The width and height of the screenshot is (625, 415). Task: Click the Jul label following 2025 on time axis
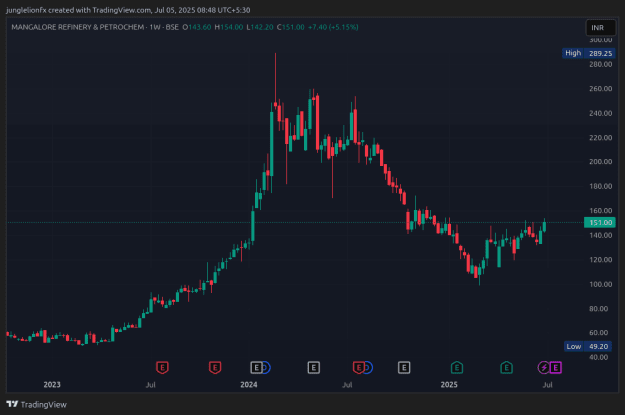pyautogui.click(x=547, y=385)
